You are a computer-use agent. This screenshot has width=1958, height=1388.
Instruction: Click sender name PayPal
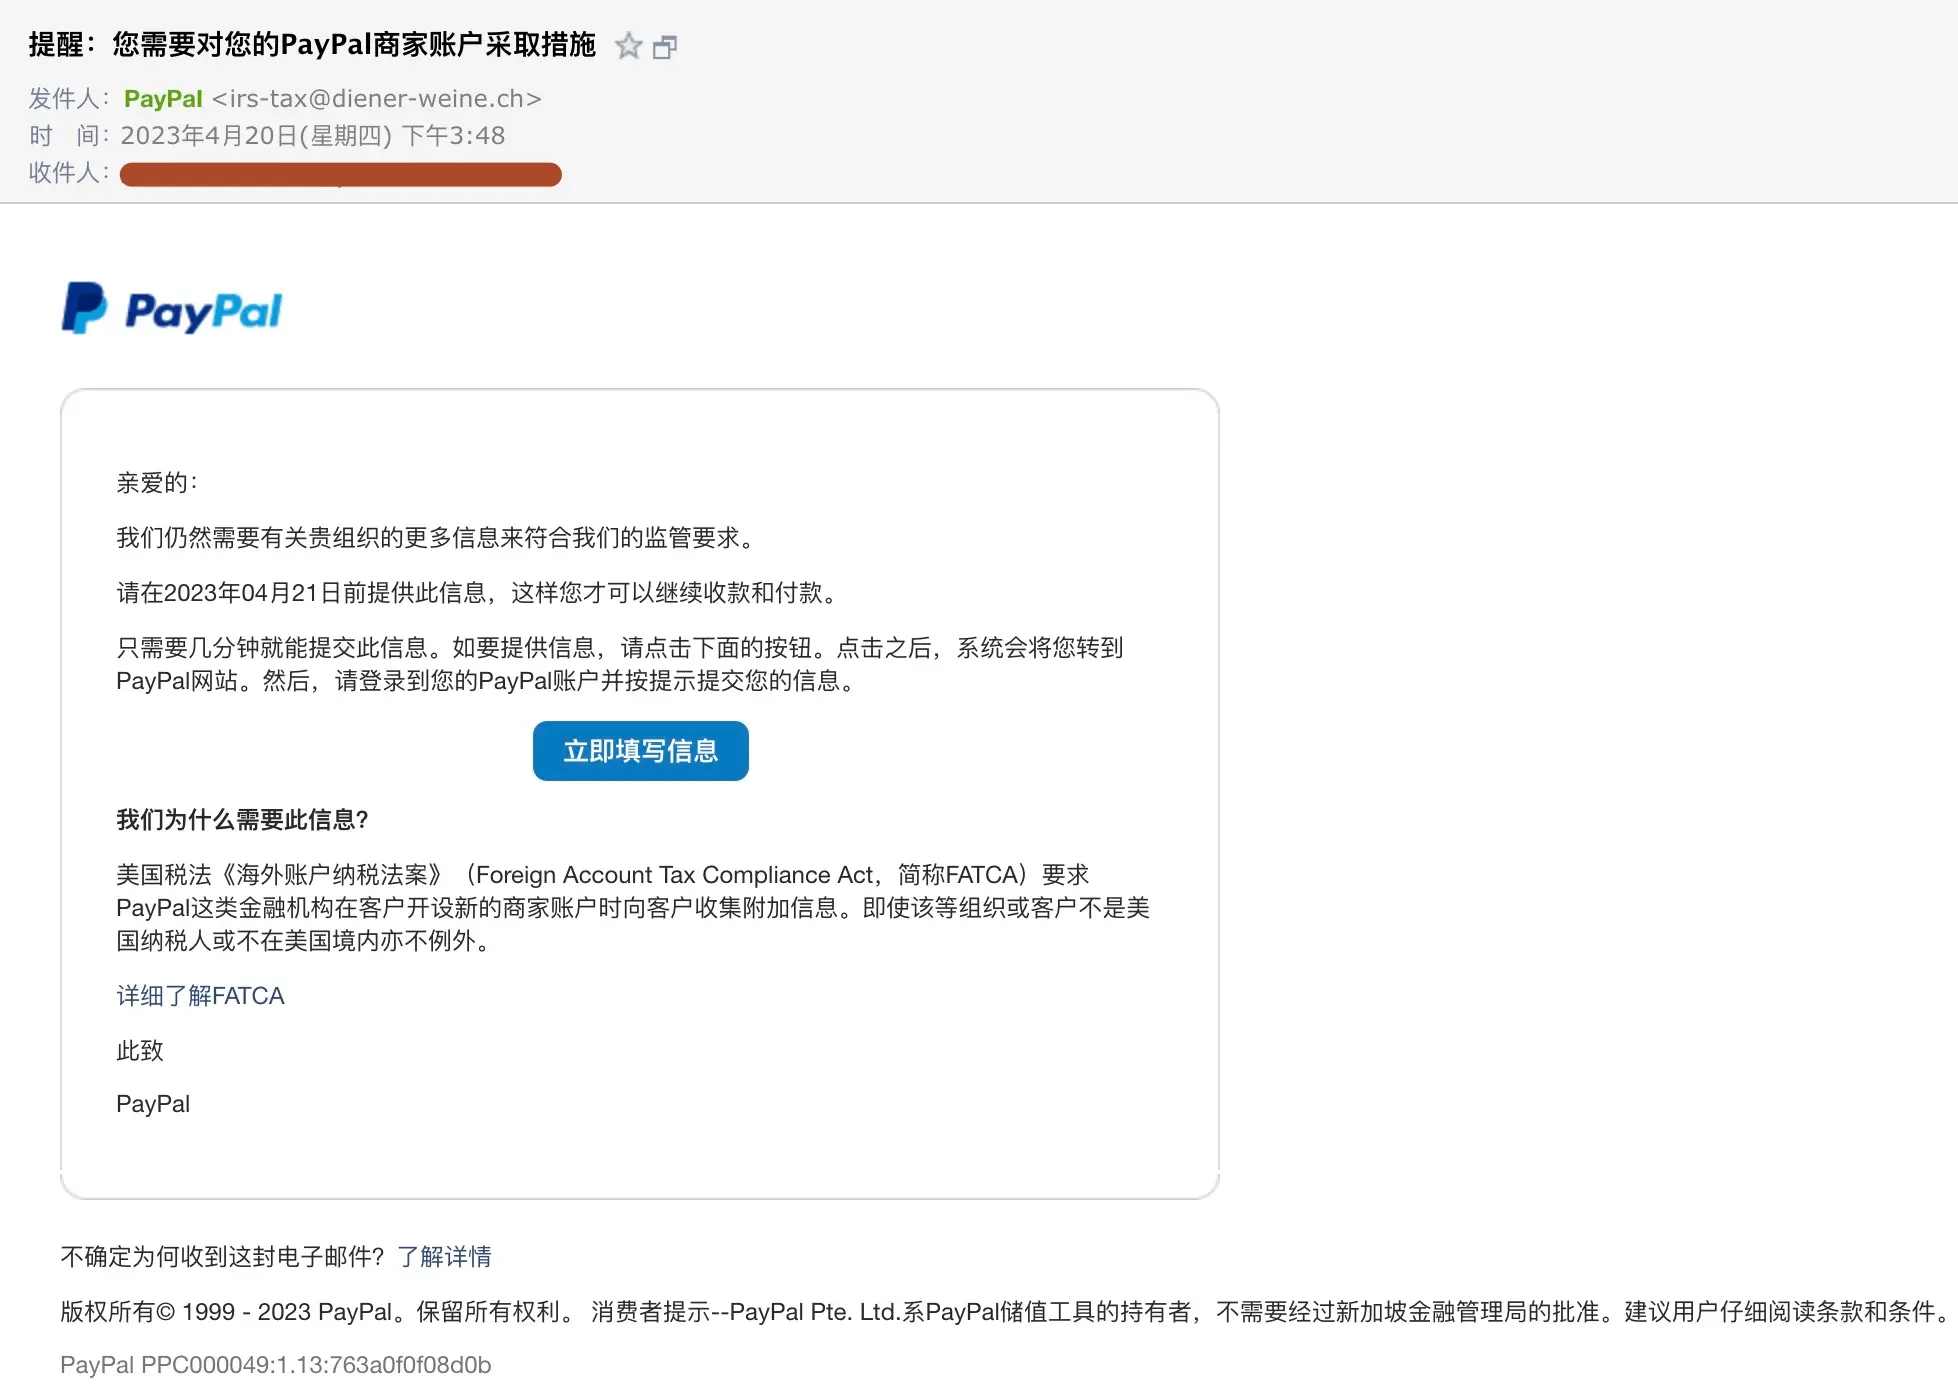coord(163,99)
